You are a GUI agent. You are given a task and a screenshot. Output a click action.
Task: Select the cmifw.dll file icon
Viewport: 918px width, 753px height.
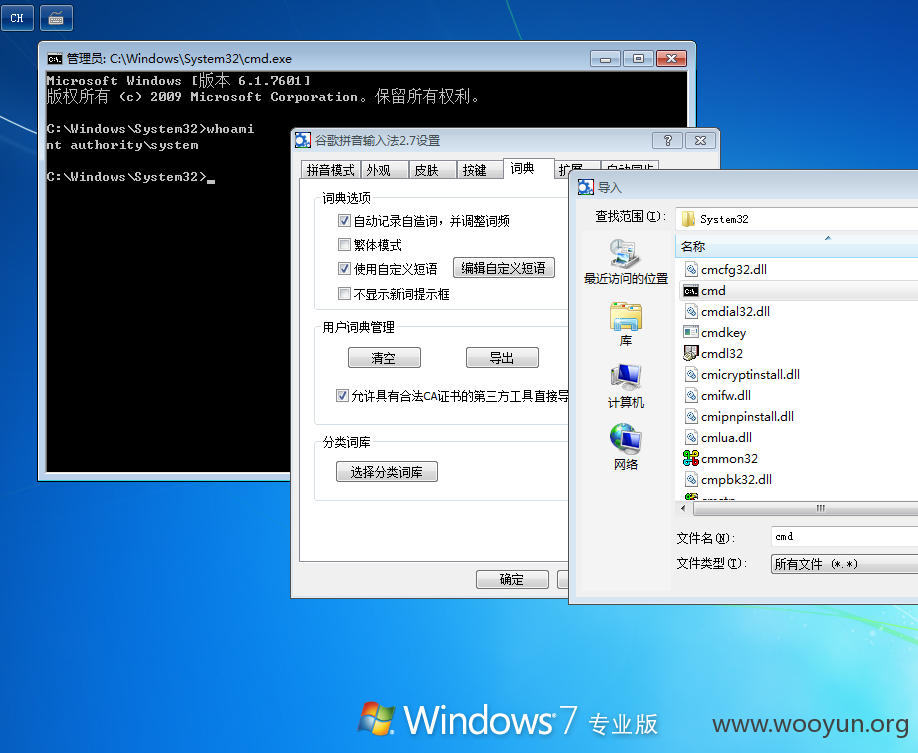[x=691, y=395]
